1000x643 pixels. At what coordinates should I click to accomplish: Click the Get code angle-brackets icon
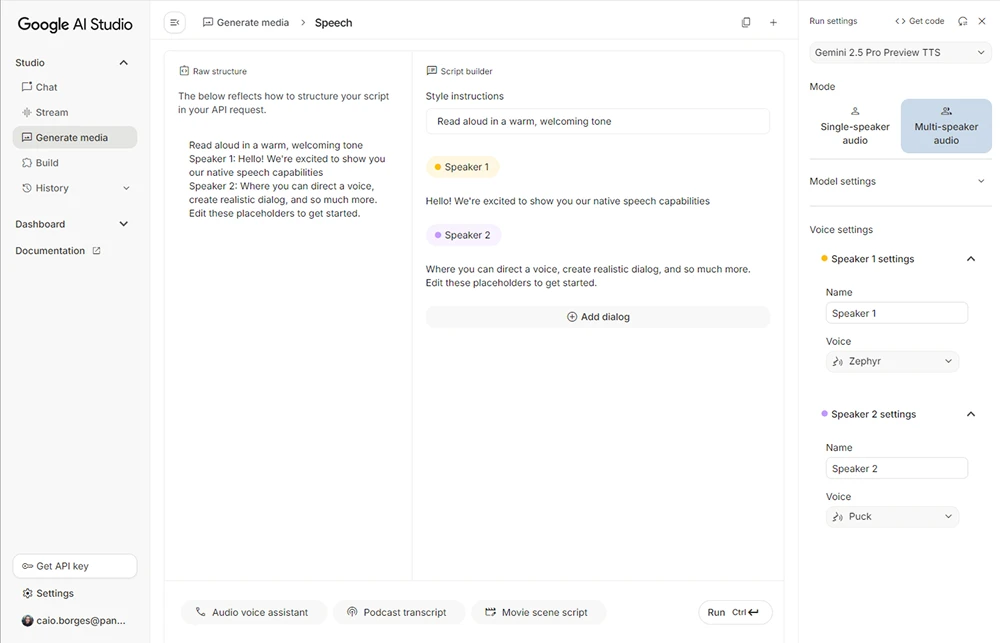pos(900,21)
